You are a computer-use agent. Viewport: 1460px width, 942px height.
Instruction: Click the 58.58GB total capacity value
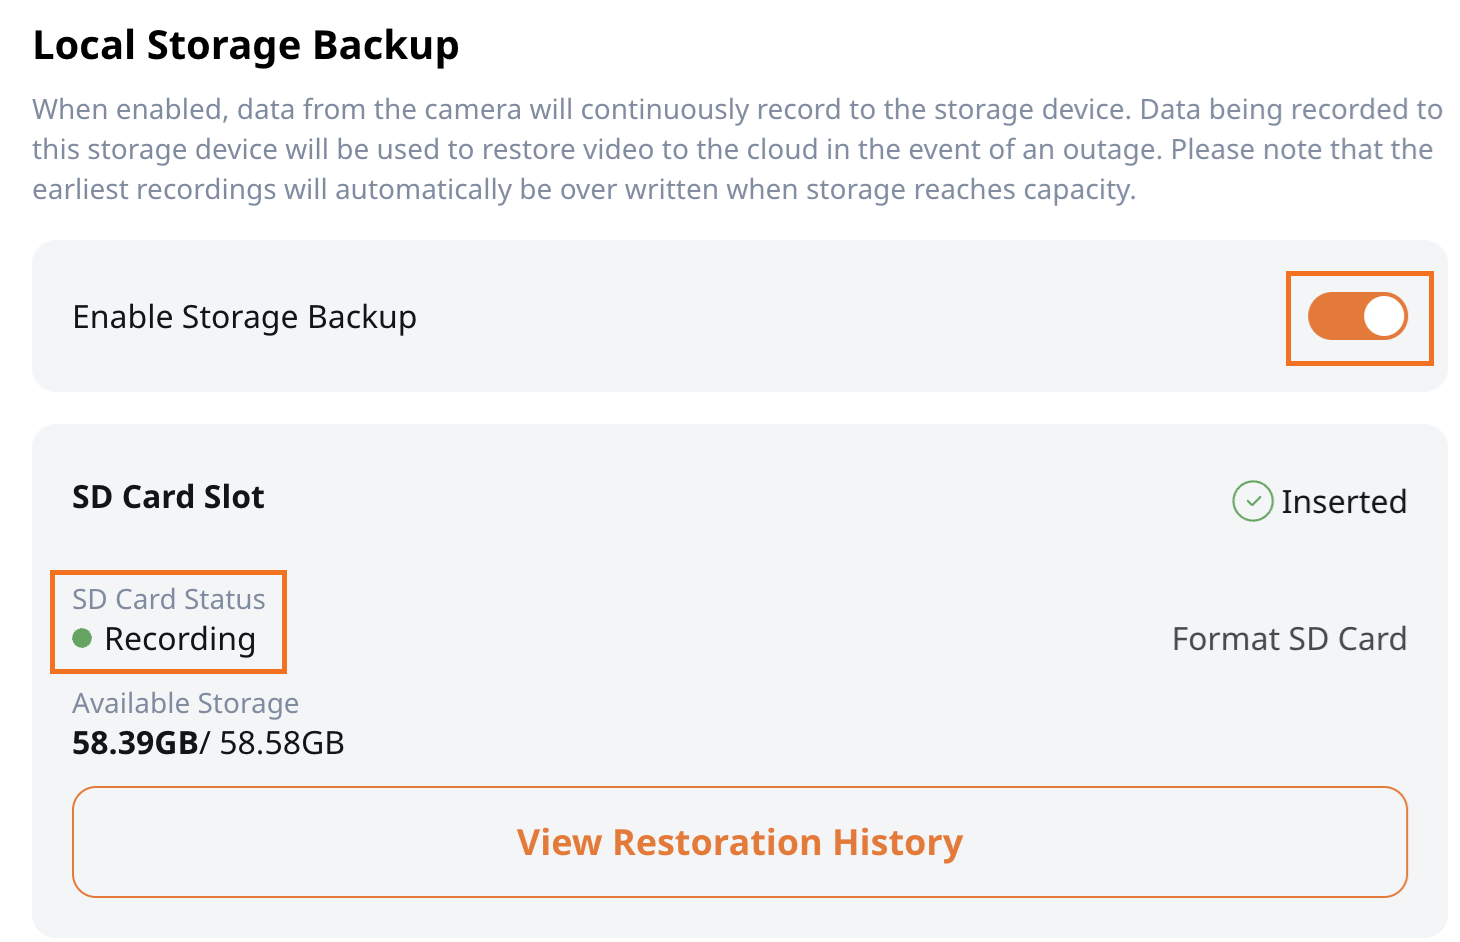[282, 743]
